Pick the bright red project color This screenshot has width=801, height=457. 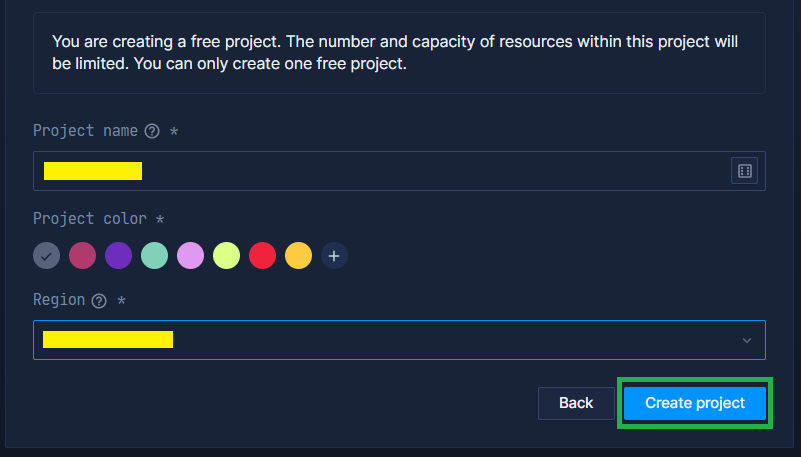click(x=263, y=255)
